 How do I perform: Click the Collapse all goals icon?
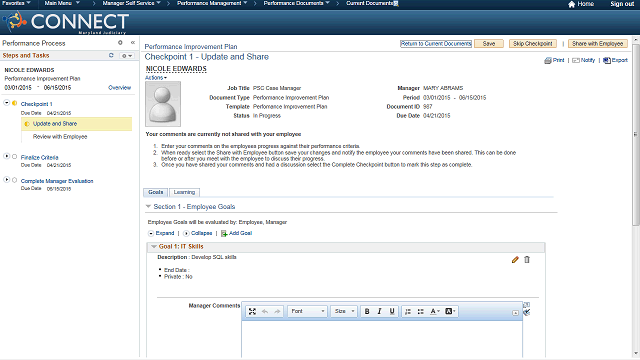tap(187, 233)
